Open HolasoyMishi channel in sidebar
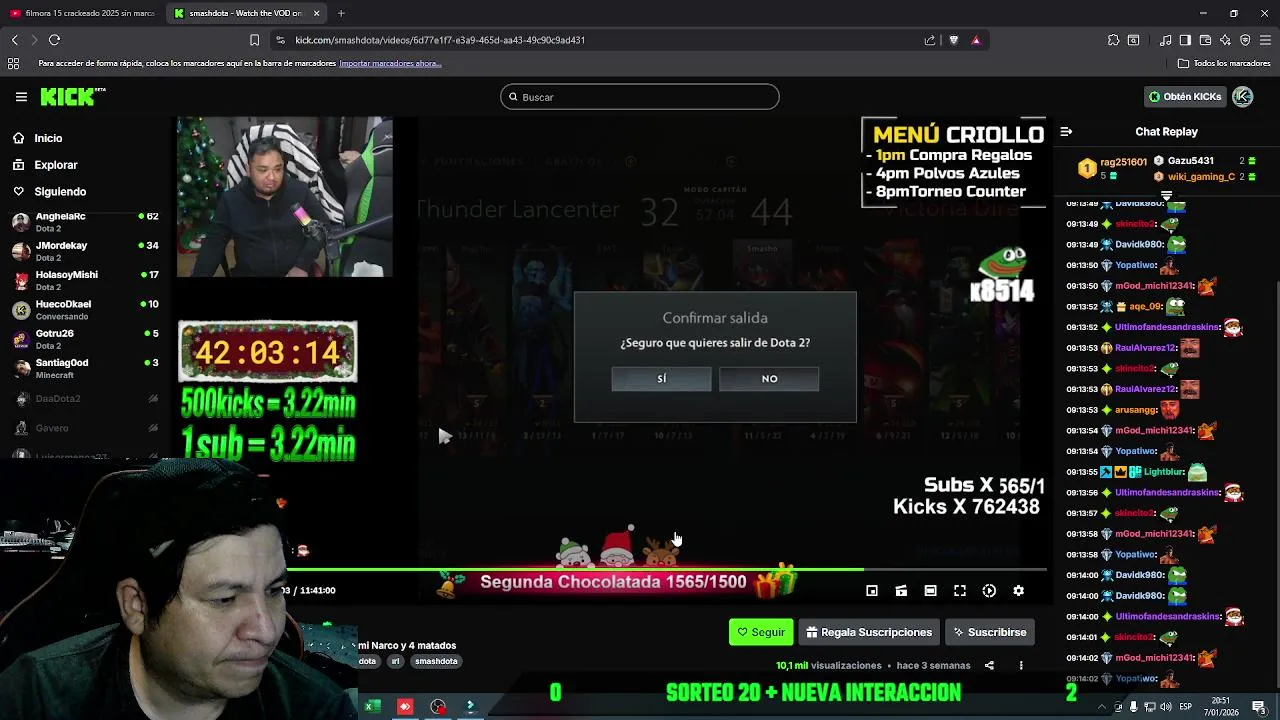 coord(86,280)
